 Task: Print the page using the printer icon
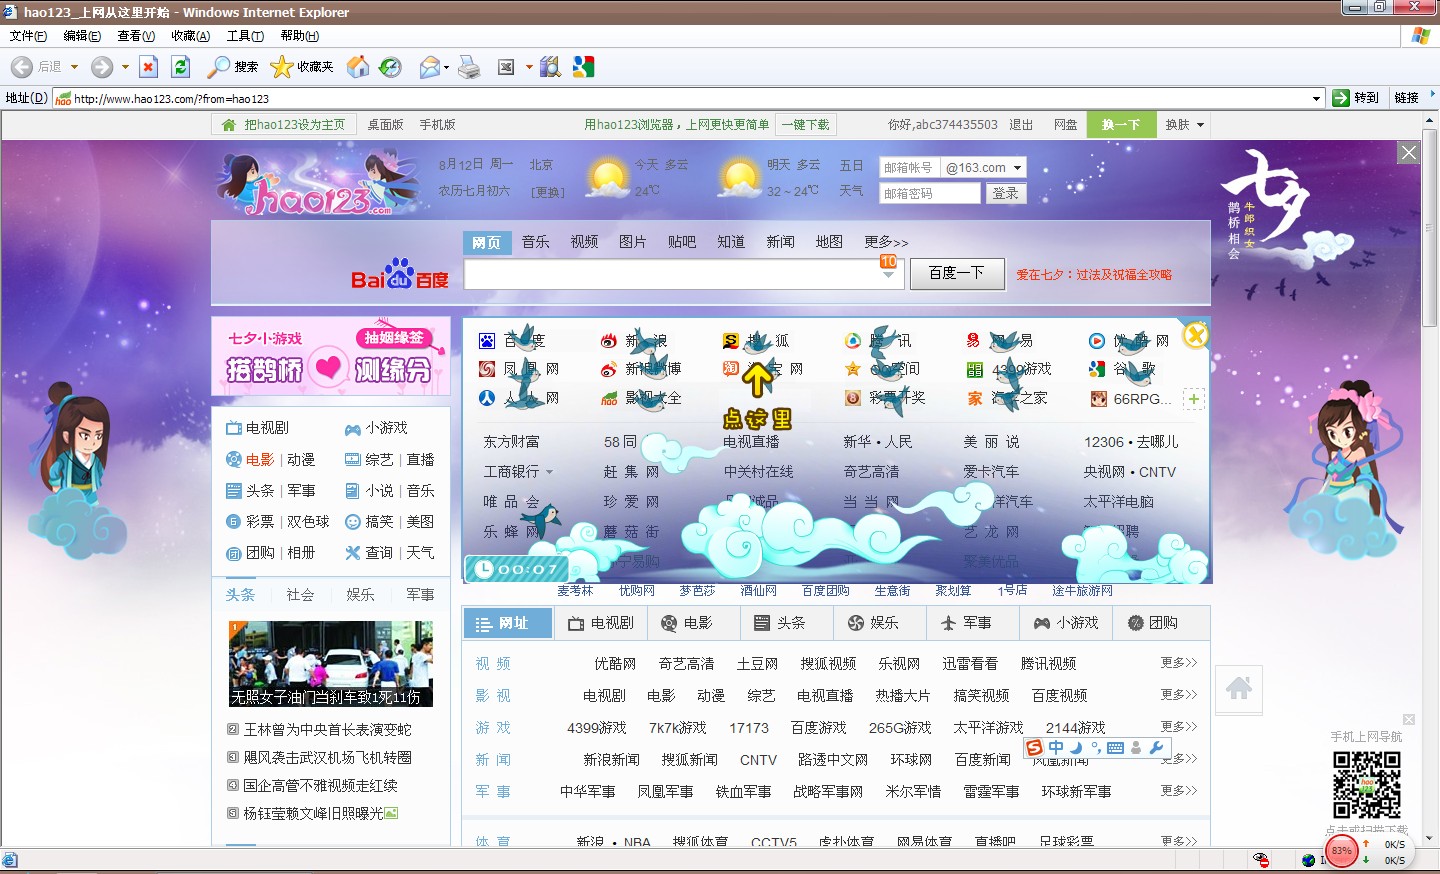pos(468,67)
